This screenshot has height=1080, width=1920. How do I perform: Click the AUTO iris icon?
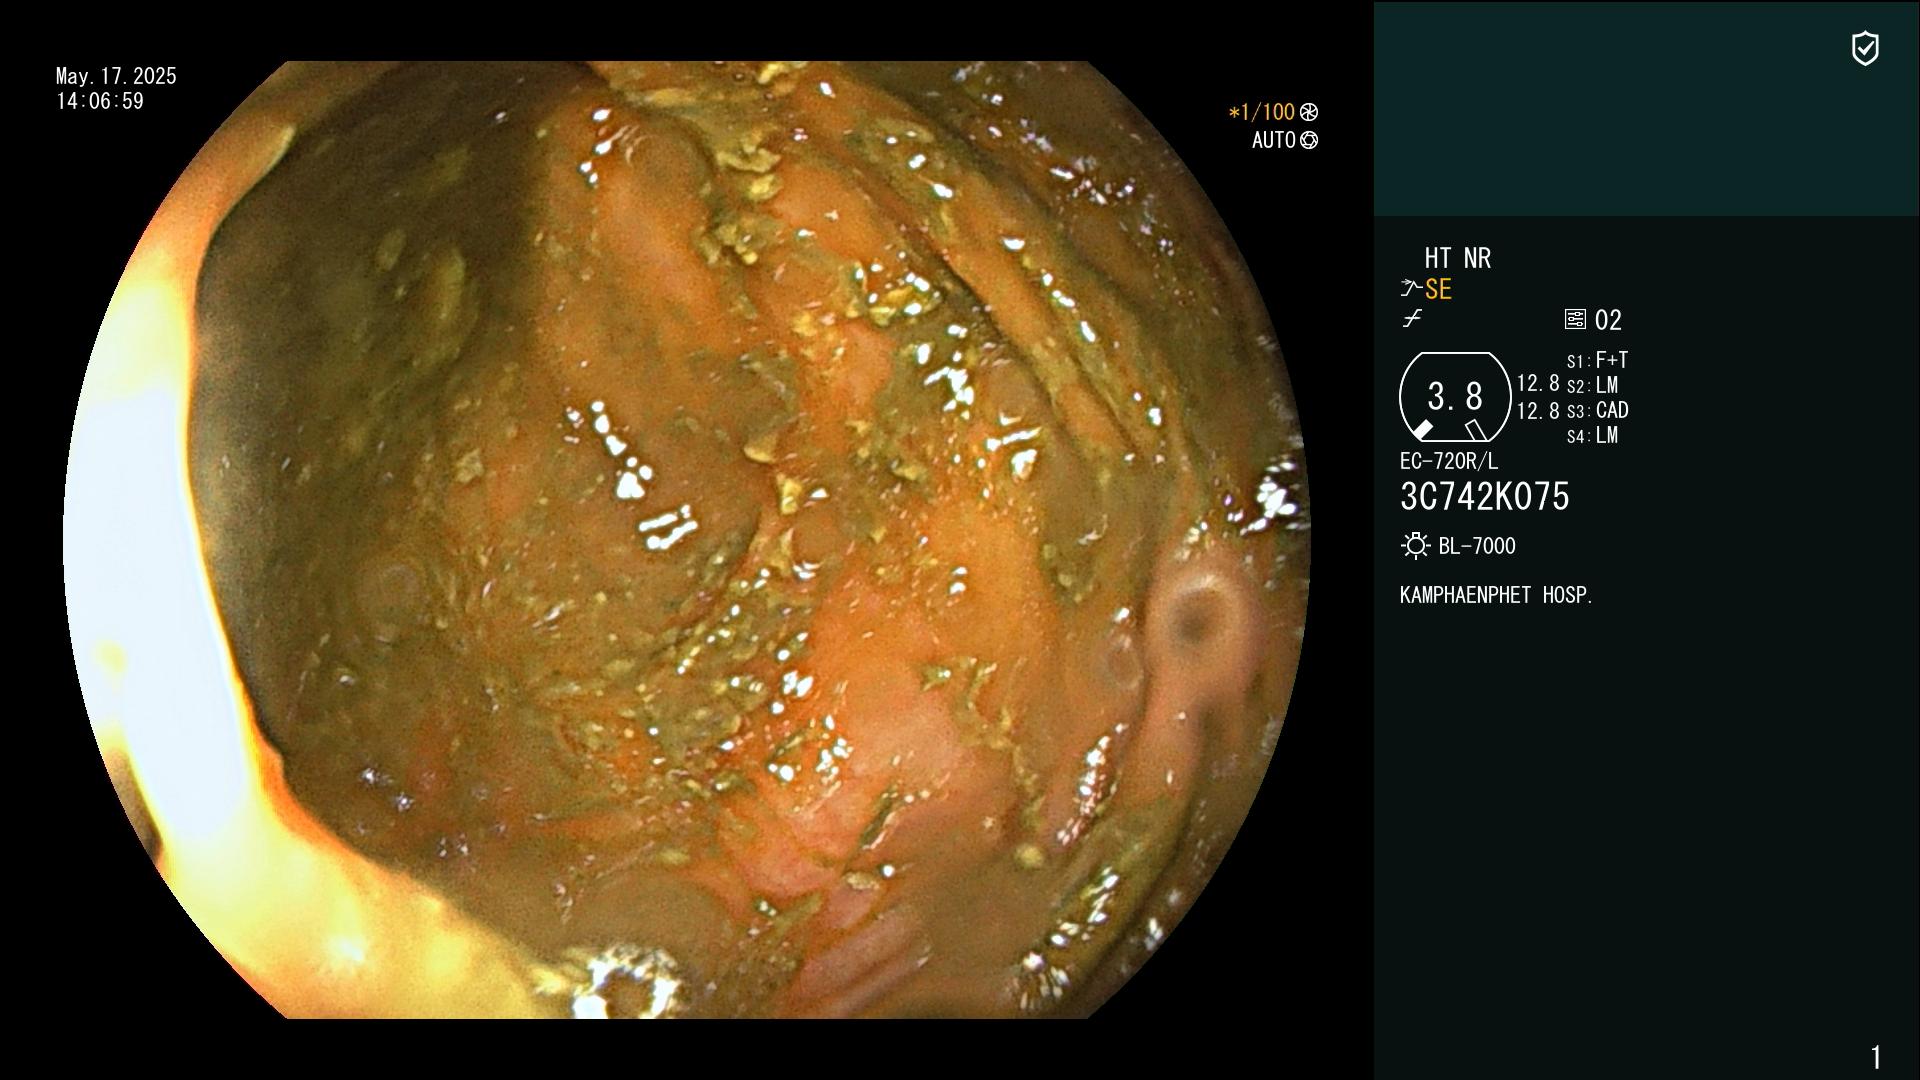point(1309,140)
